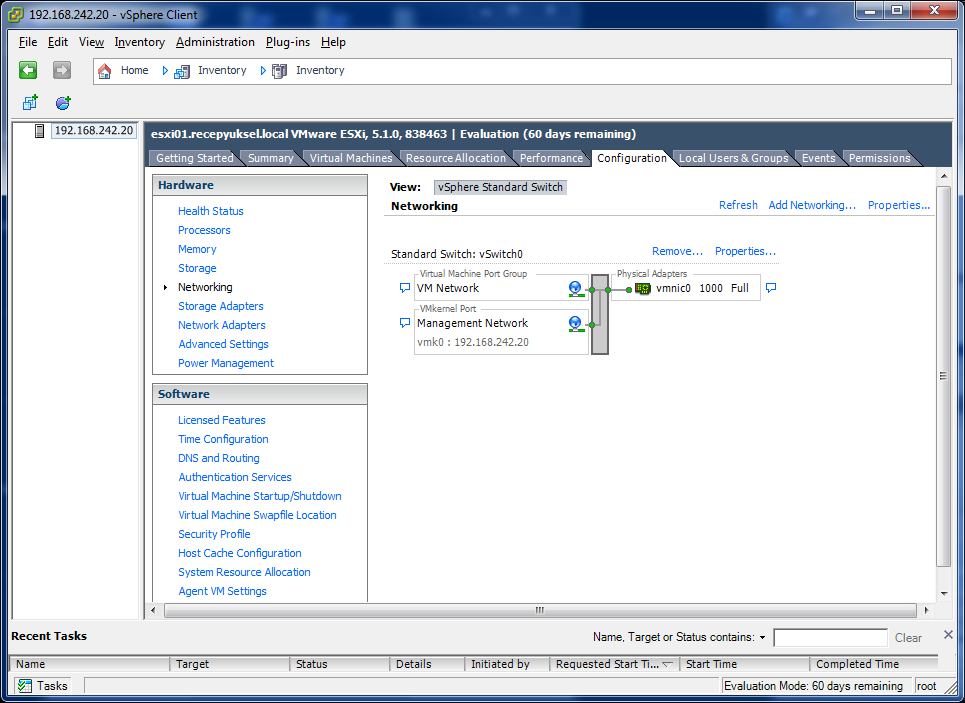This screenshot has height=703, width=965.
Task: Open the Inventory menu
Action: click(140, 42)
